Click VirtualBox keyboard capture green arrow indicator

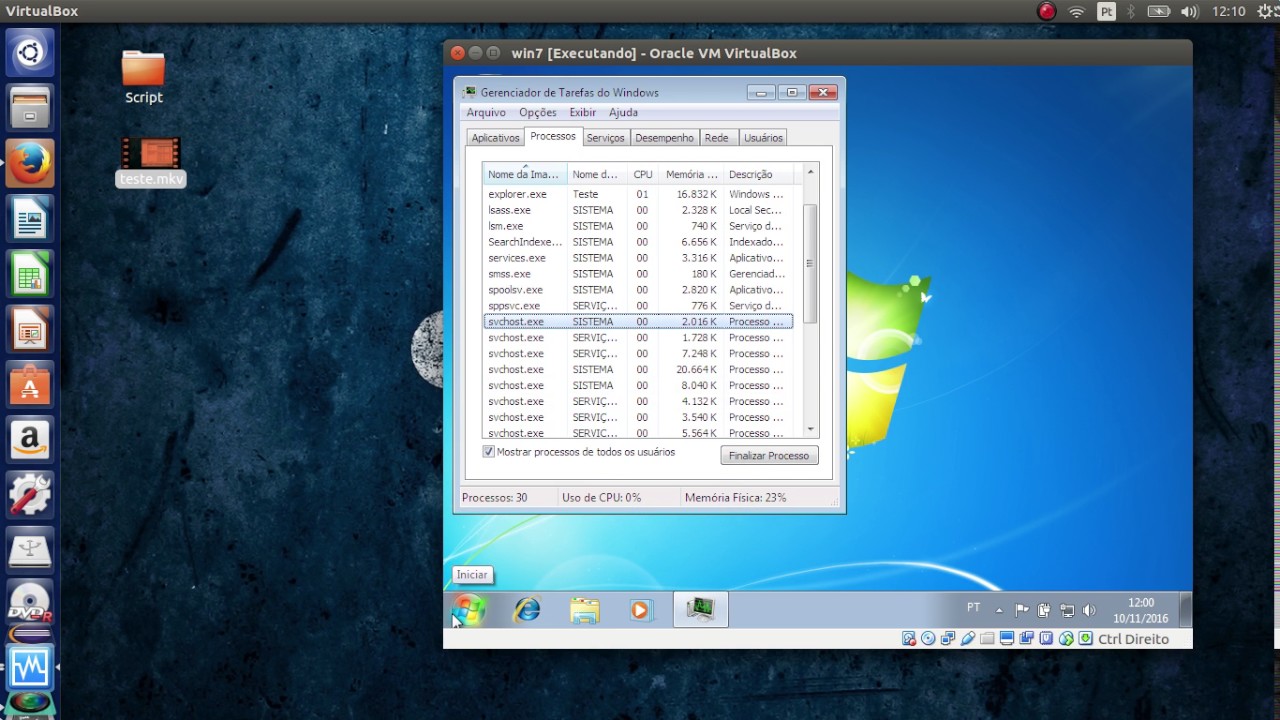(1086, 639)
